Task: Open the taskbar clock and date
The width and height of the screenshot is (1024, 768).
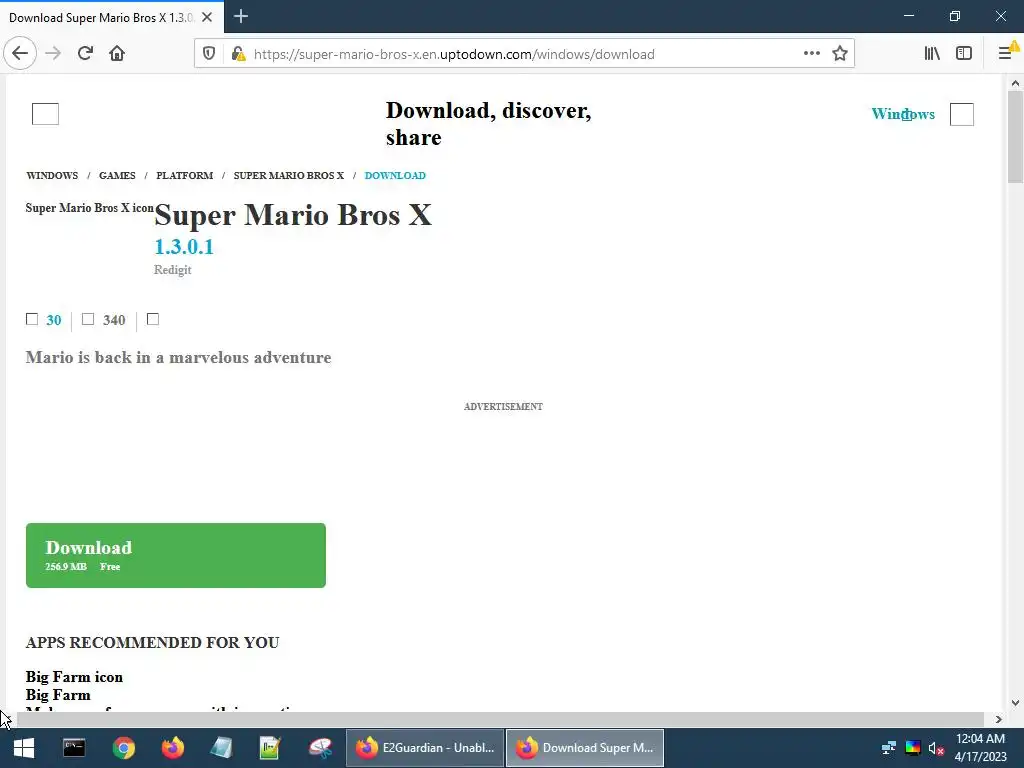Action: coord(980,748)
